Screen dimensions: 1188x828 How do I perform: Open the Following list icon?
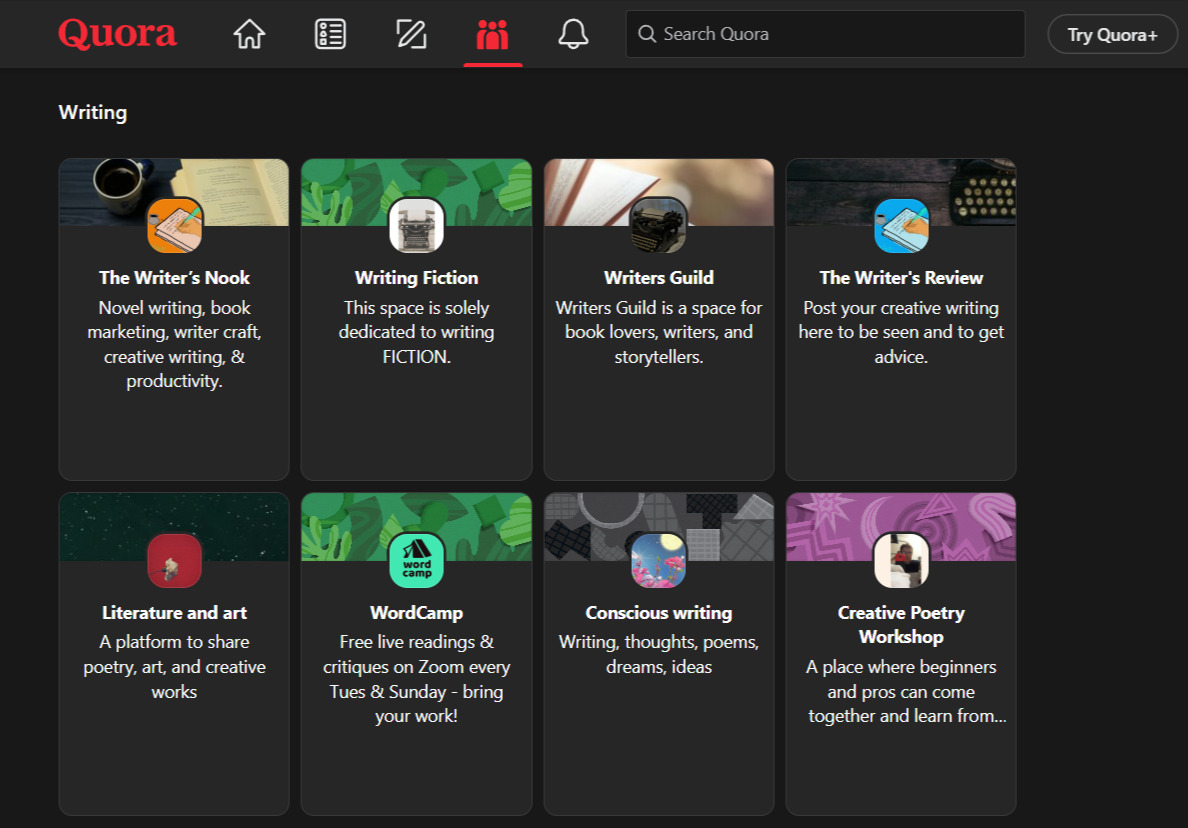[x=330, y=34]
